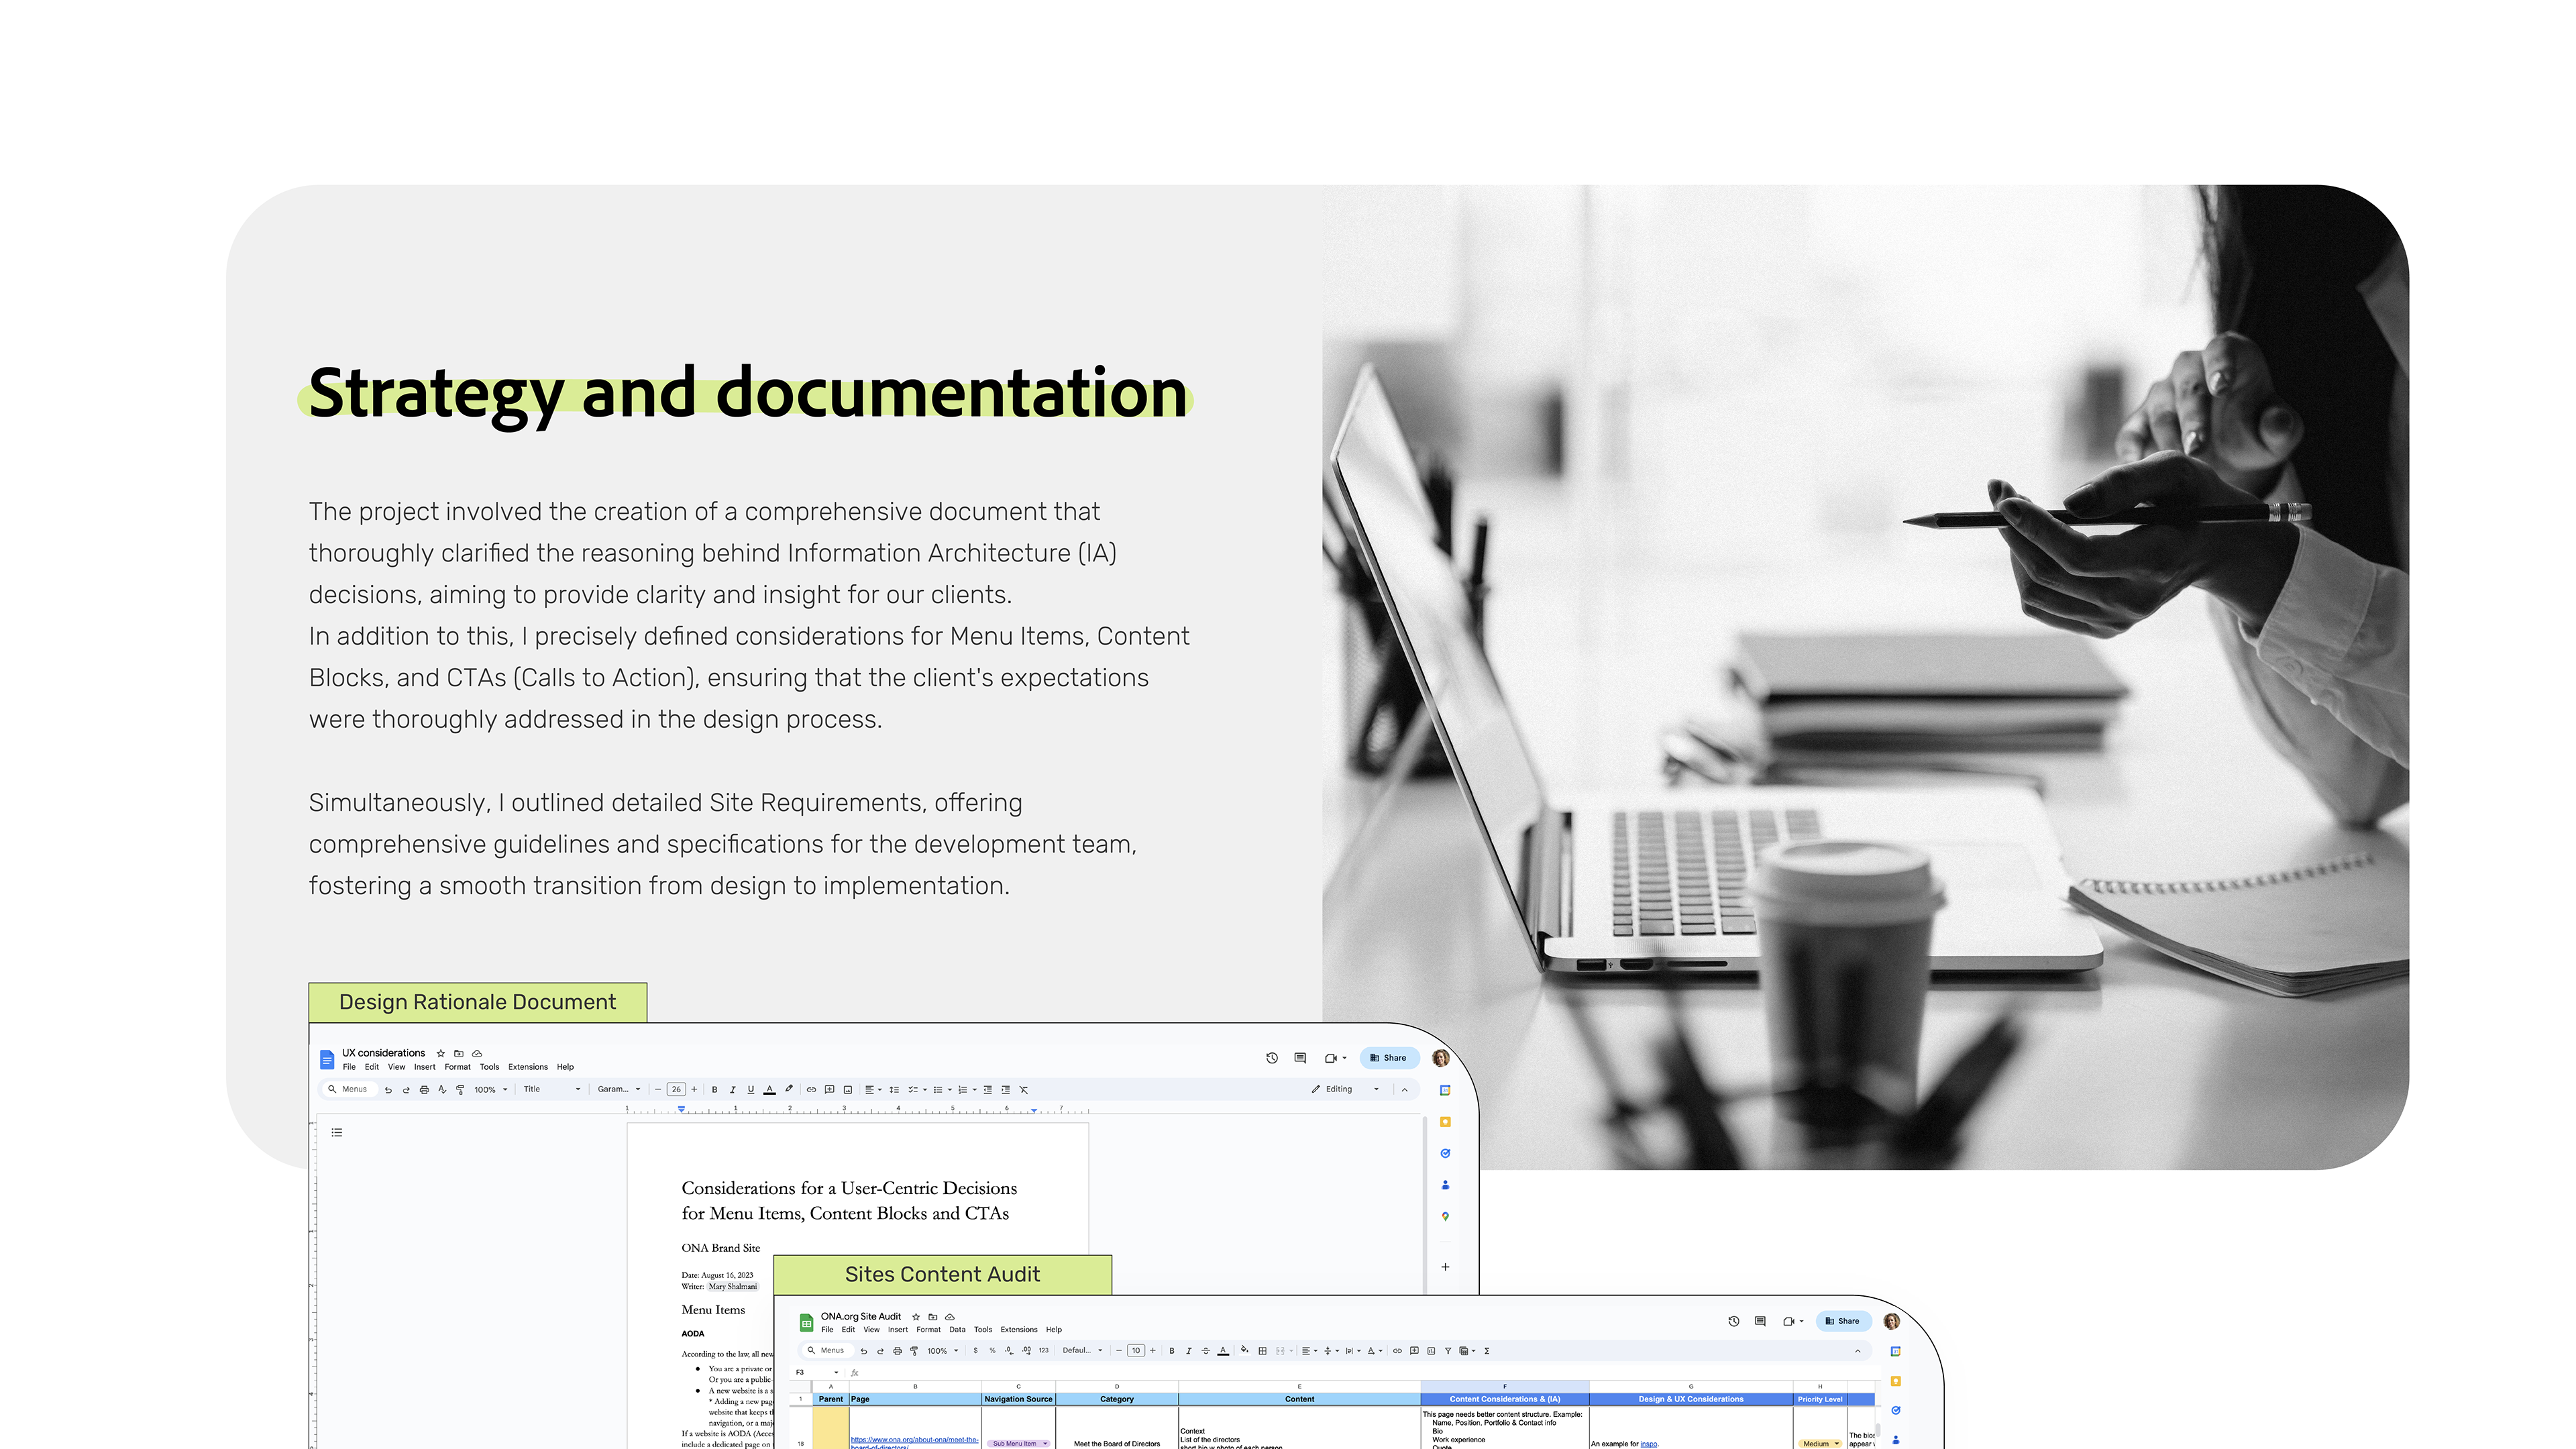Screen dimensions: 2576x1449
Task: Open the Sheets zoom 100% dropdown
Action: 942,1350
